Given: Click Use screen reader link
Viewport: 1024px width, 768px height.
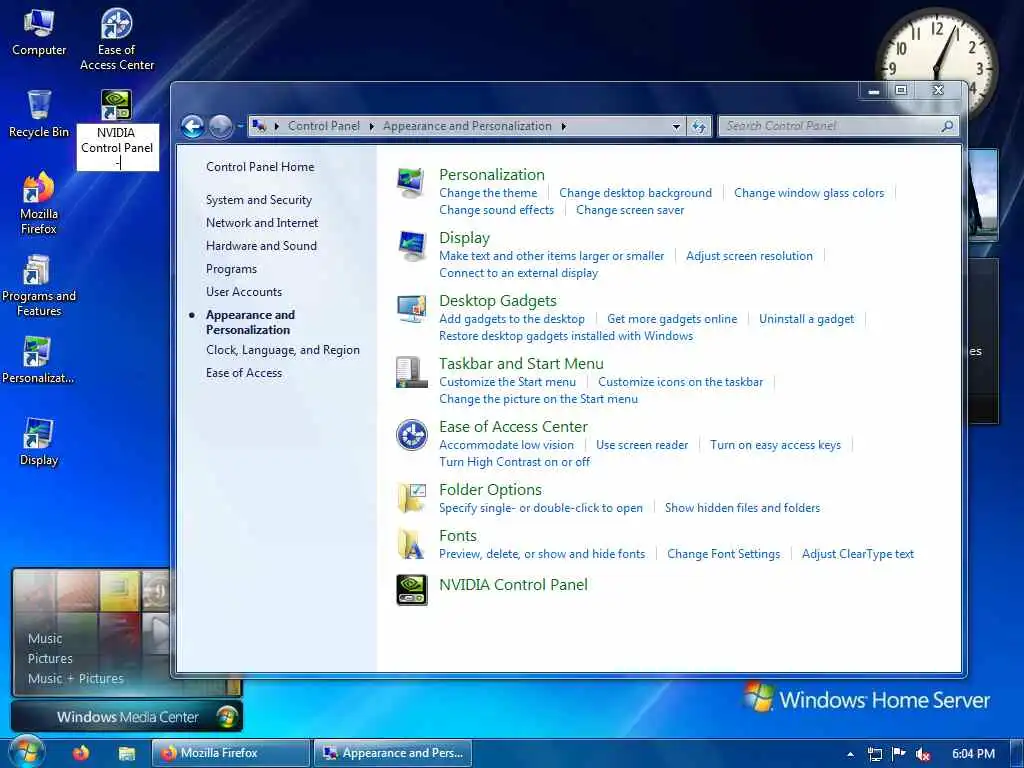Looking at the screenshot, I should pyautogui.click(x=642, y=445).
